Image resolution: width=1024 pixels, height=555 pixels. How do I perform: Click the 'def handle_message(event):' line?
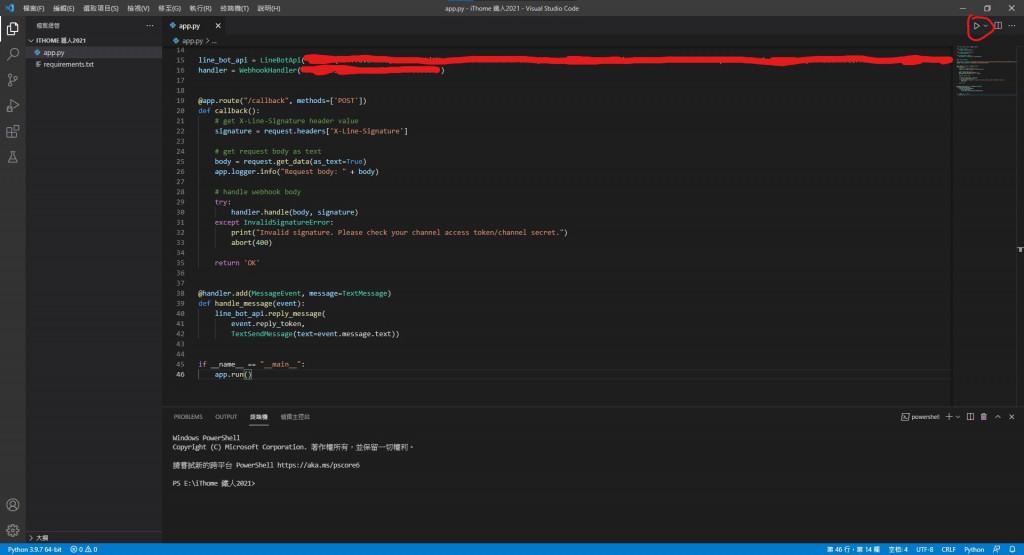pyautogui.click(x=251, y=303)
